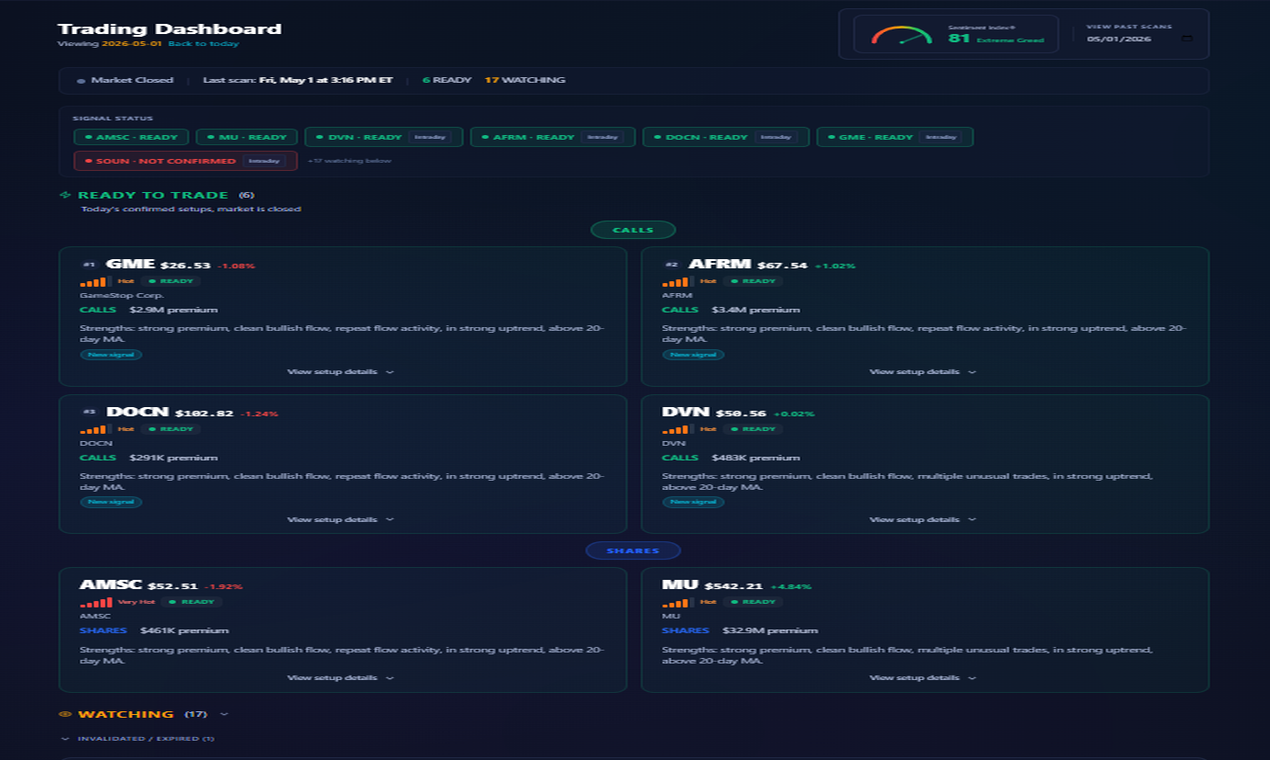The width and height of the screenshot is (1270, 760).
Task: Expand AMSC View setup details
Action: (341, 678)
